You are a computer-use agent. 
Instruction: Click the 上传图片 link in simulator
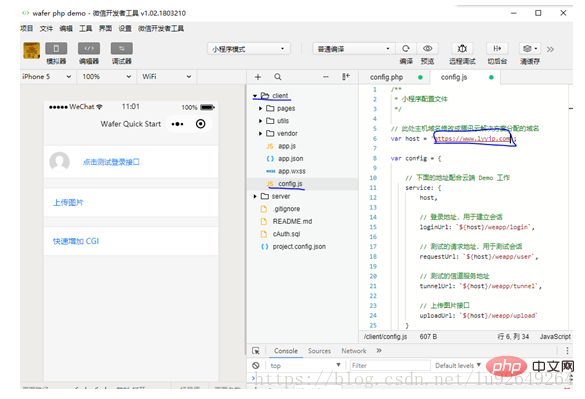pyautogui.click(x=68, y=203)
